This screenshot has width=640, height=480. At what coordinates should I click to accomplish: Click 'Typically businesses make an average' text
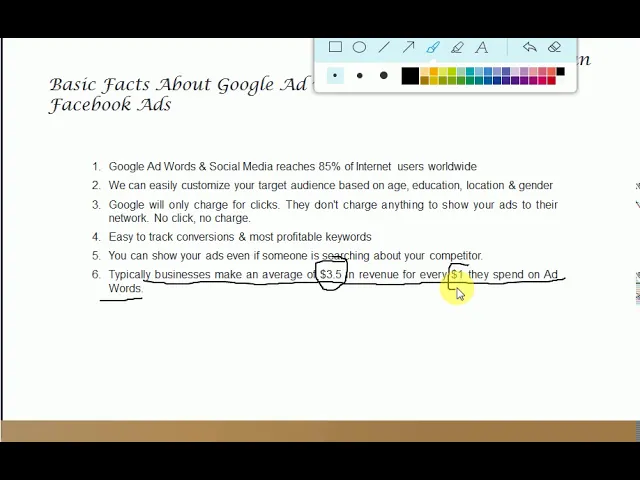pos(204,275)
